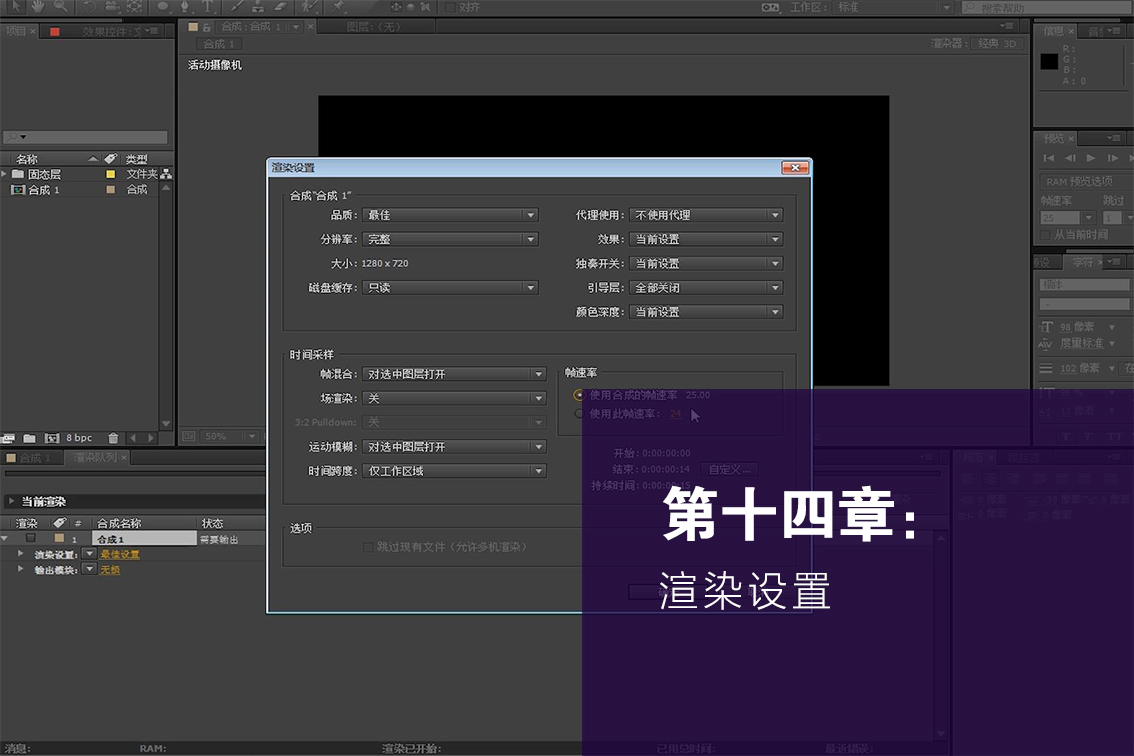Switch to the 合成 1 timeline tab
Viewport: 1134px width, 756px height.
coord(34,457)
